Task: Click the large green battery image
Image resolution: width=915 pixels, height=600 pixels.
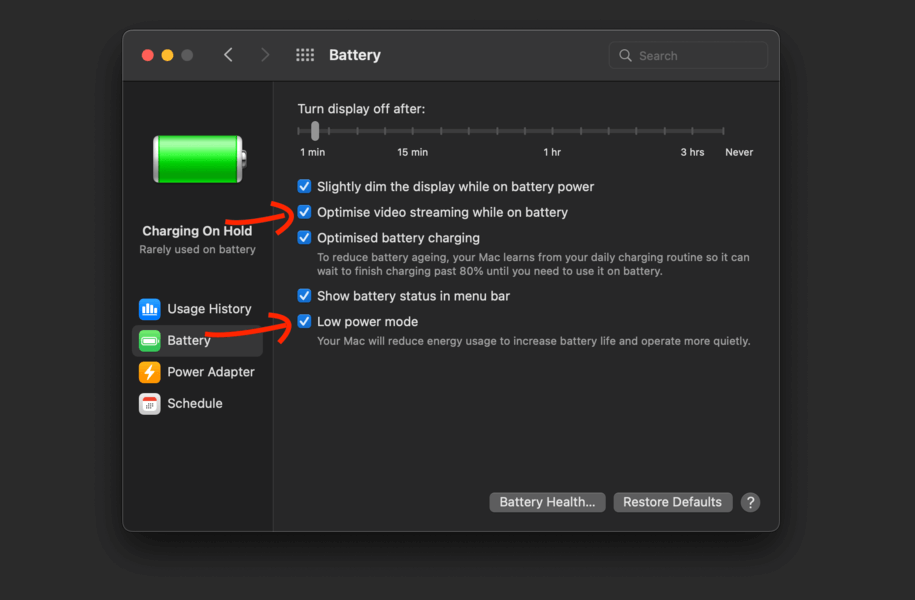Action: 200,159
